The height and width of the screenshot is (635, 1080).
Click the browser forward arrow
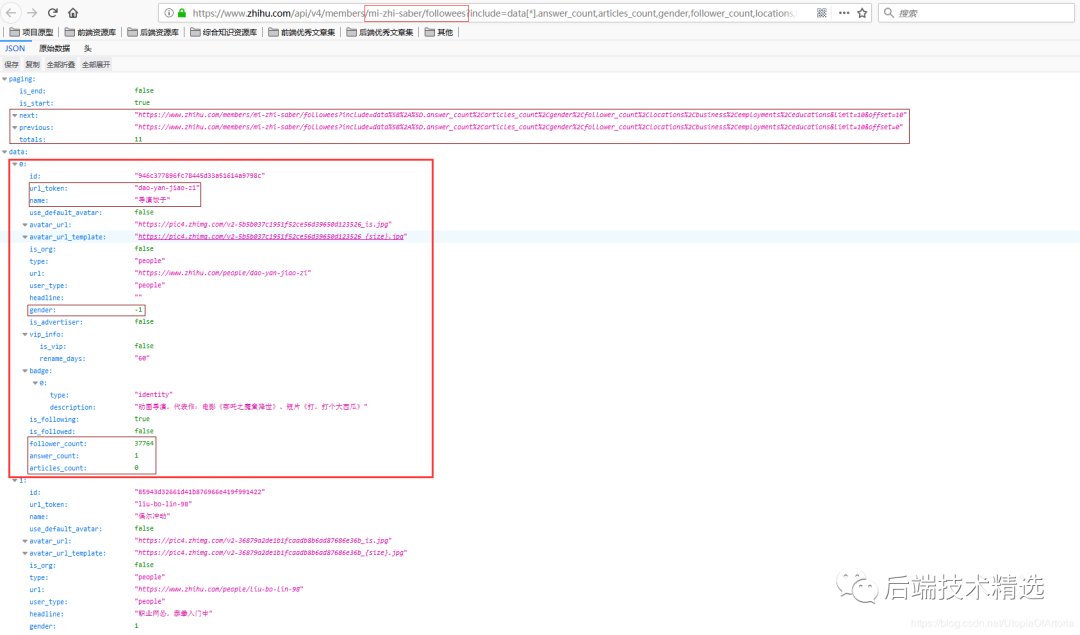[x=32, y=12]
